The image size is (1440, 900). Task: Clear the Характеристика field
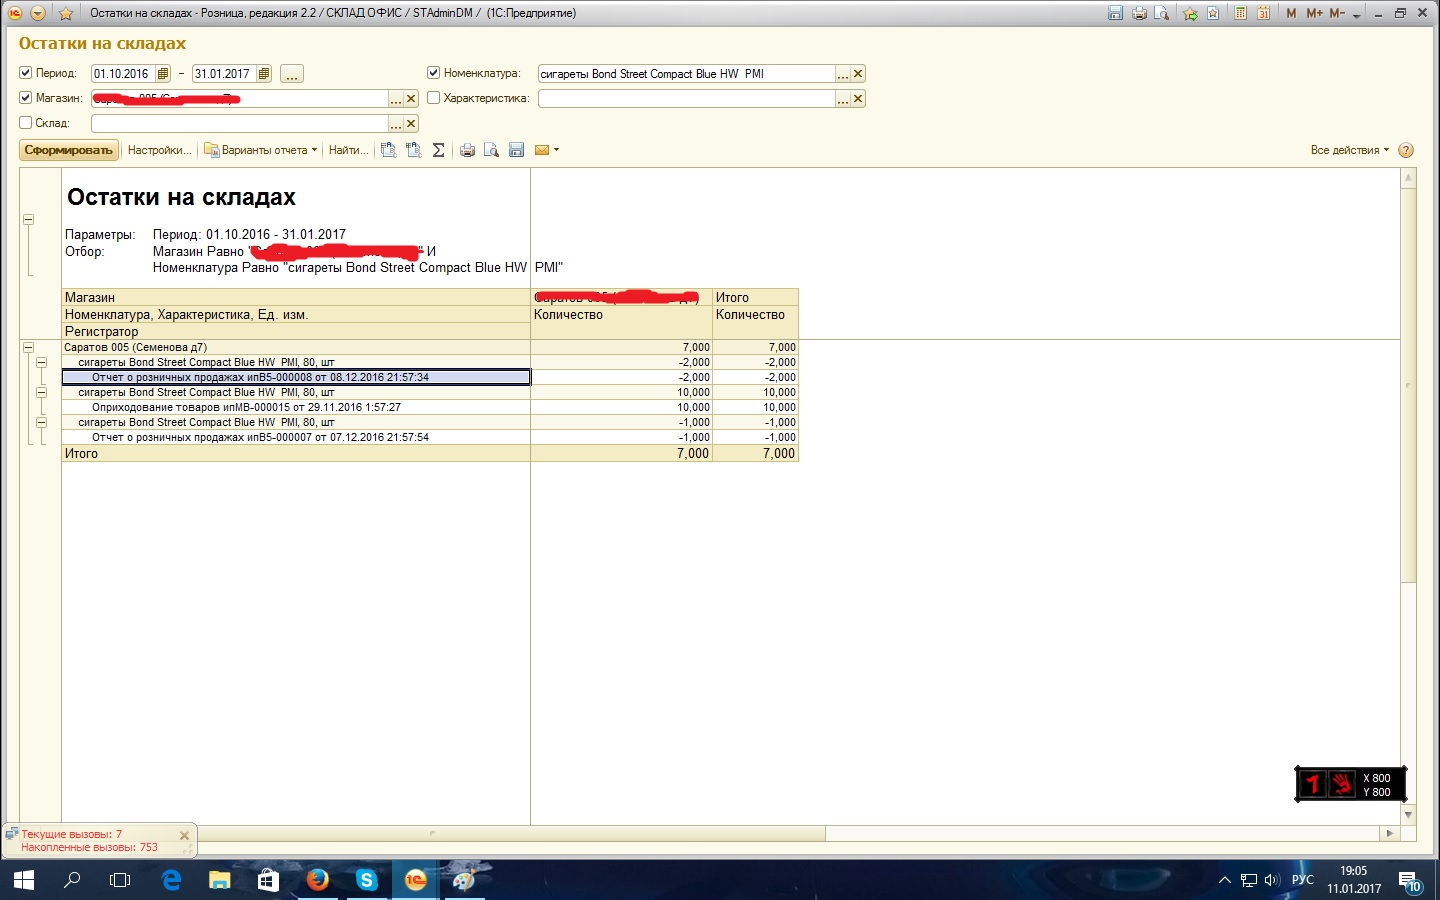[858, 99]
